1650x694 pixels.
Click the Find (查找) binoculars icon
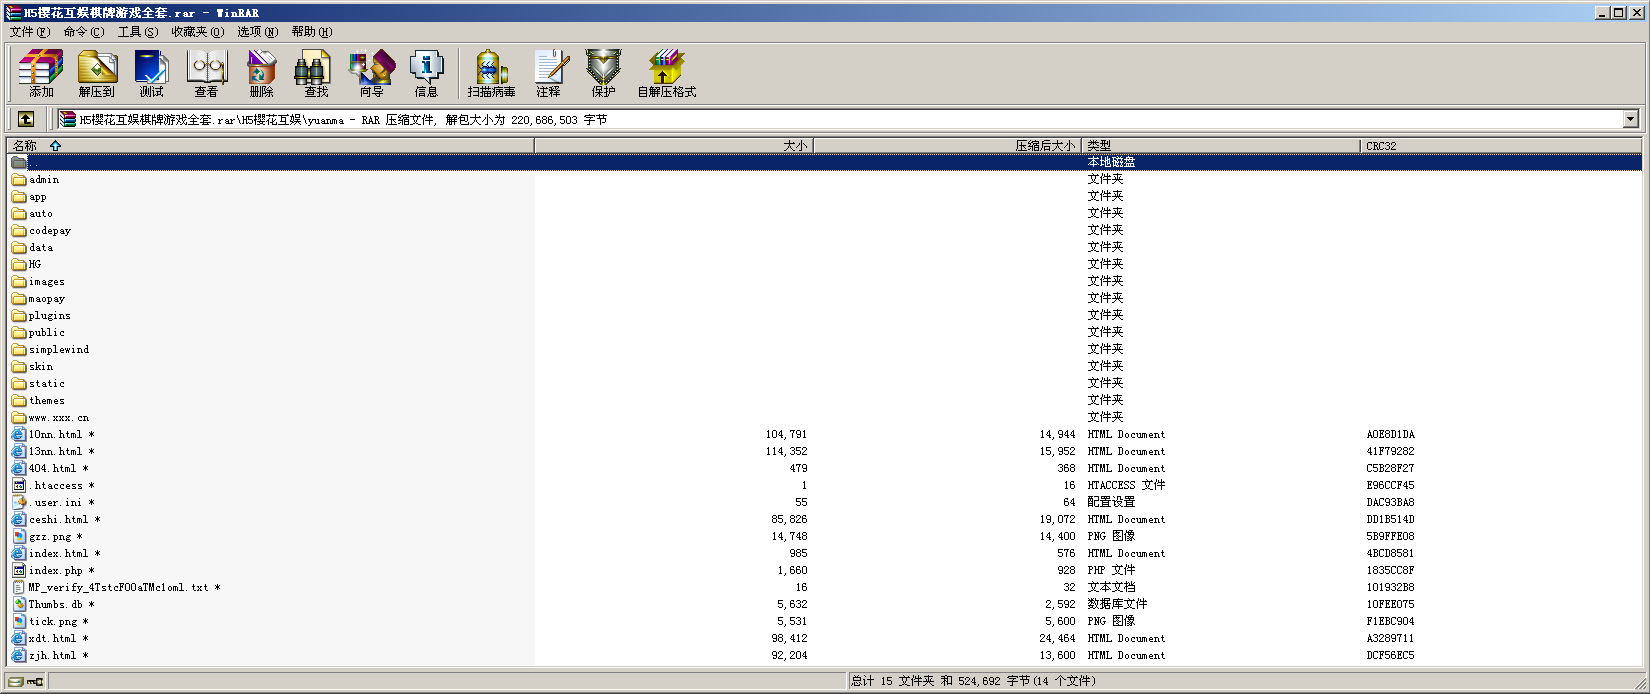[x=316, y=73]
